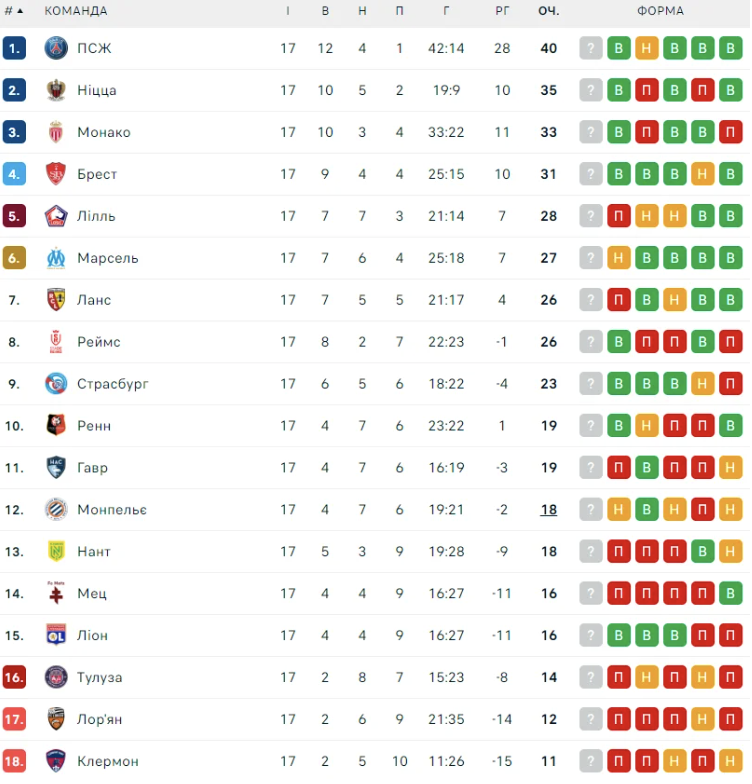Image resolution: width=752 pixels, height=784 pixels.
Task: Click Монпельє's underlined 18 points
Action: [548, 509]
